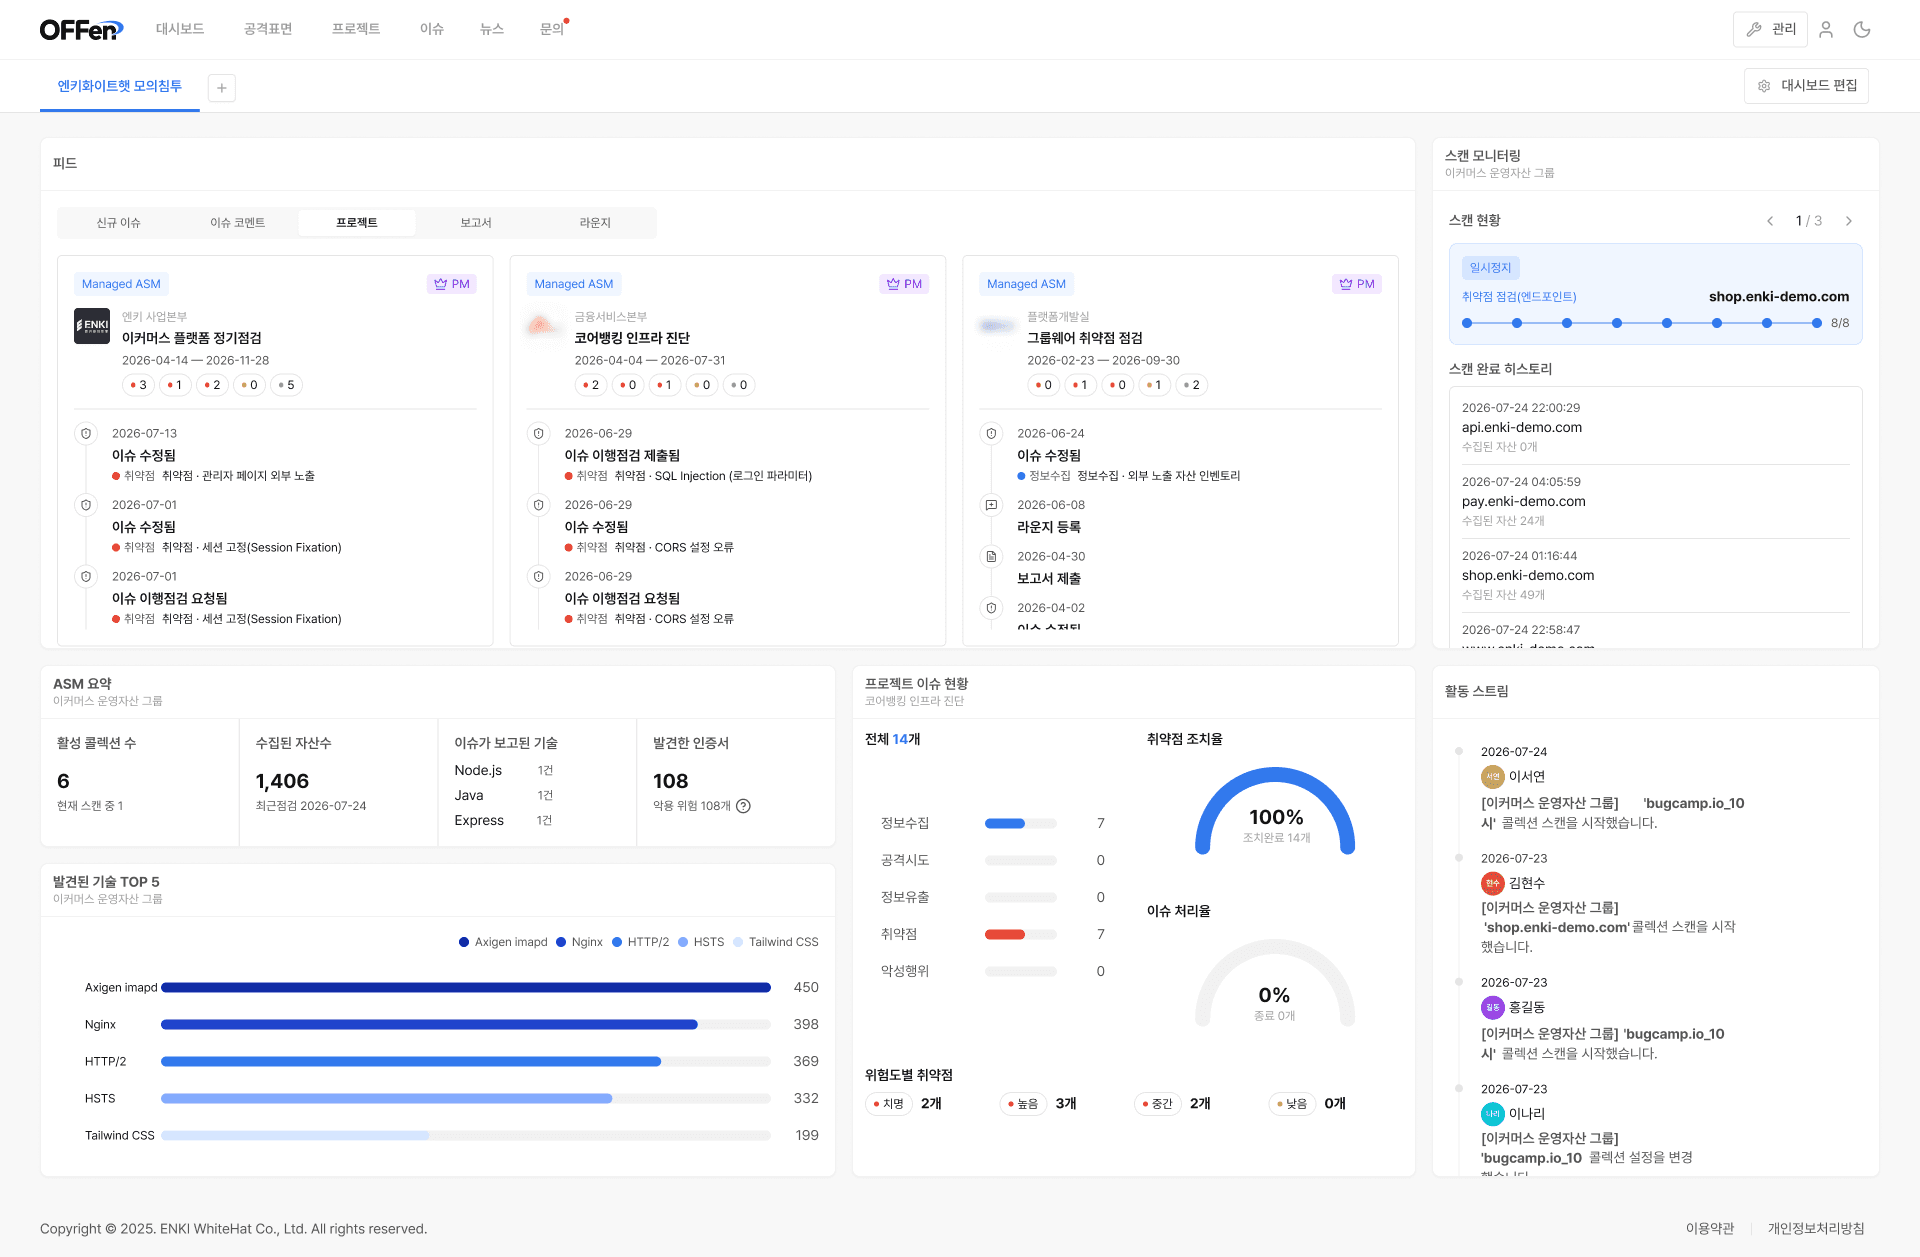Click the OFFen logo
This screenshot has width=1920, height=1257.
(81, 30)
